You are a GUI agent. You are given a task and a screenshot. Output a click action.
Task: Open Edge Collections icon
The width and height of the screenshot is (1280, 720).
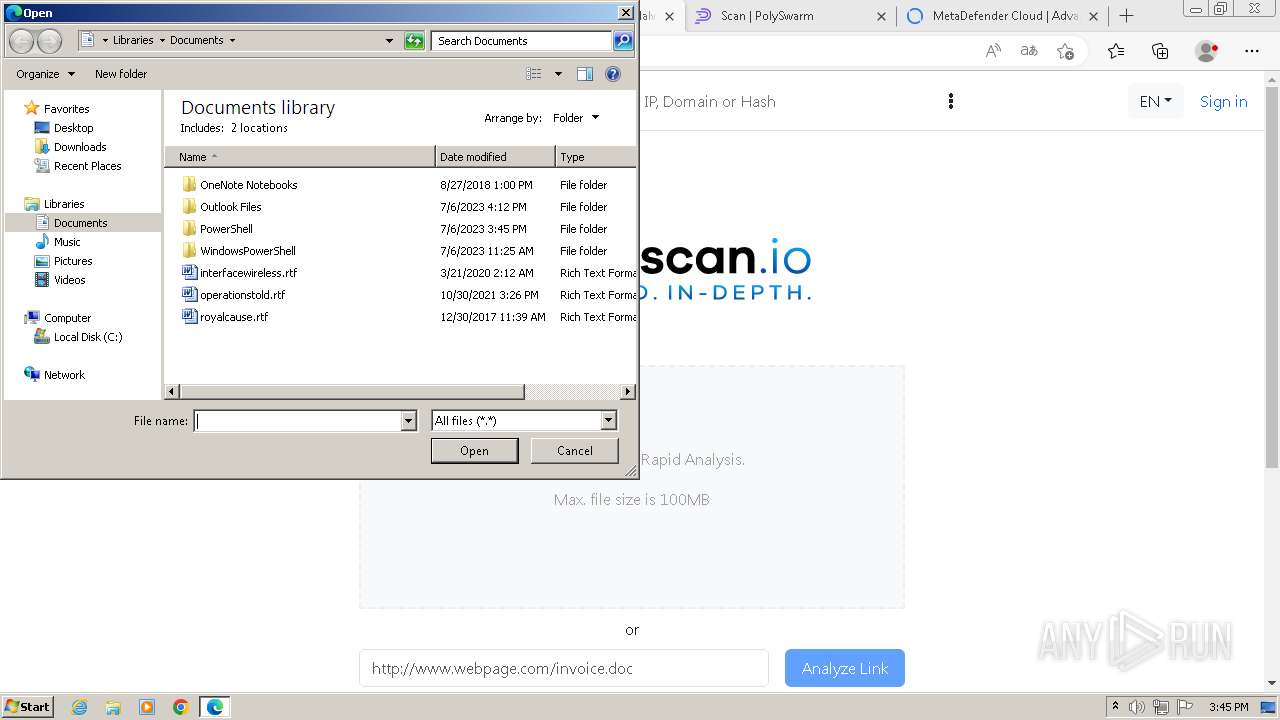point(1160,51)
